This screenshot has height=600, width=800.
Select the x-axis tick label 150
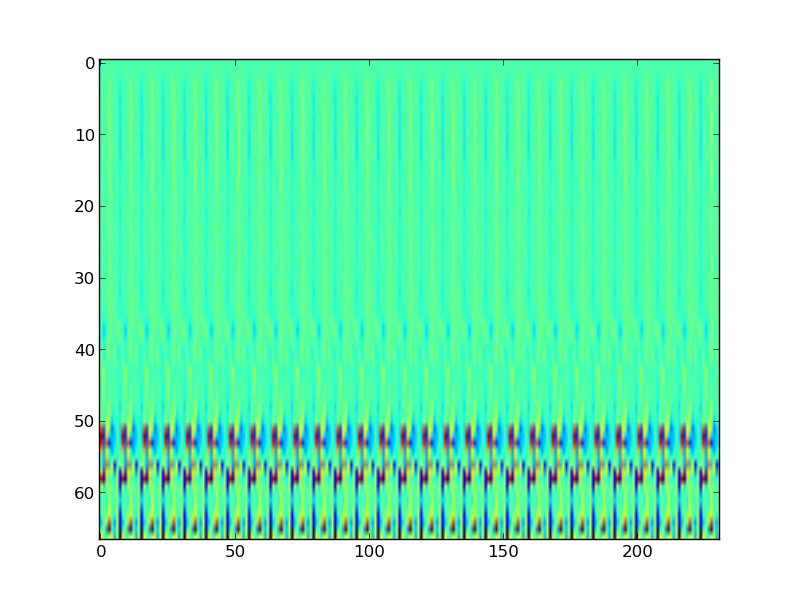click(x=503, y=553)
